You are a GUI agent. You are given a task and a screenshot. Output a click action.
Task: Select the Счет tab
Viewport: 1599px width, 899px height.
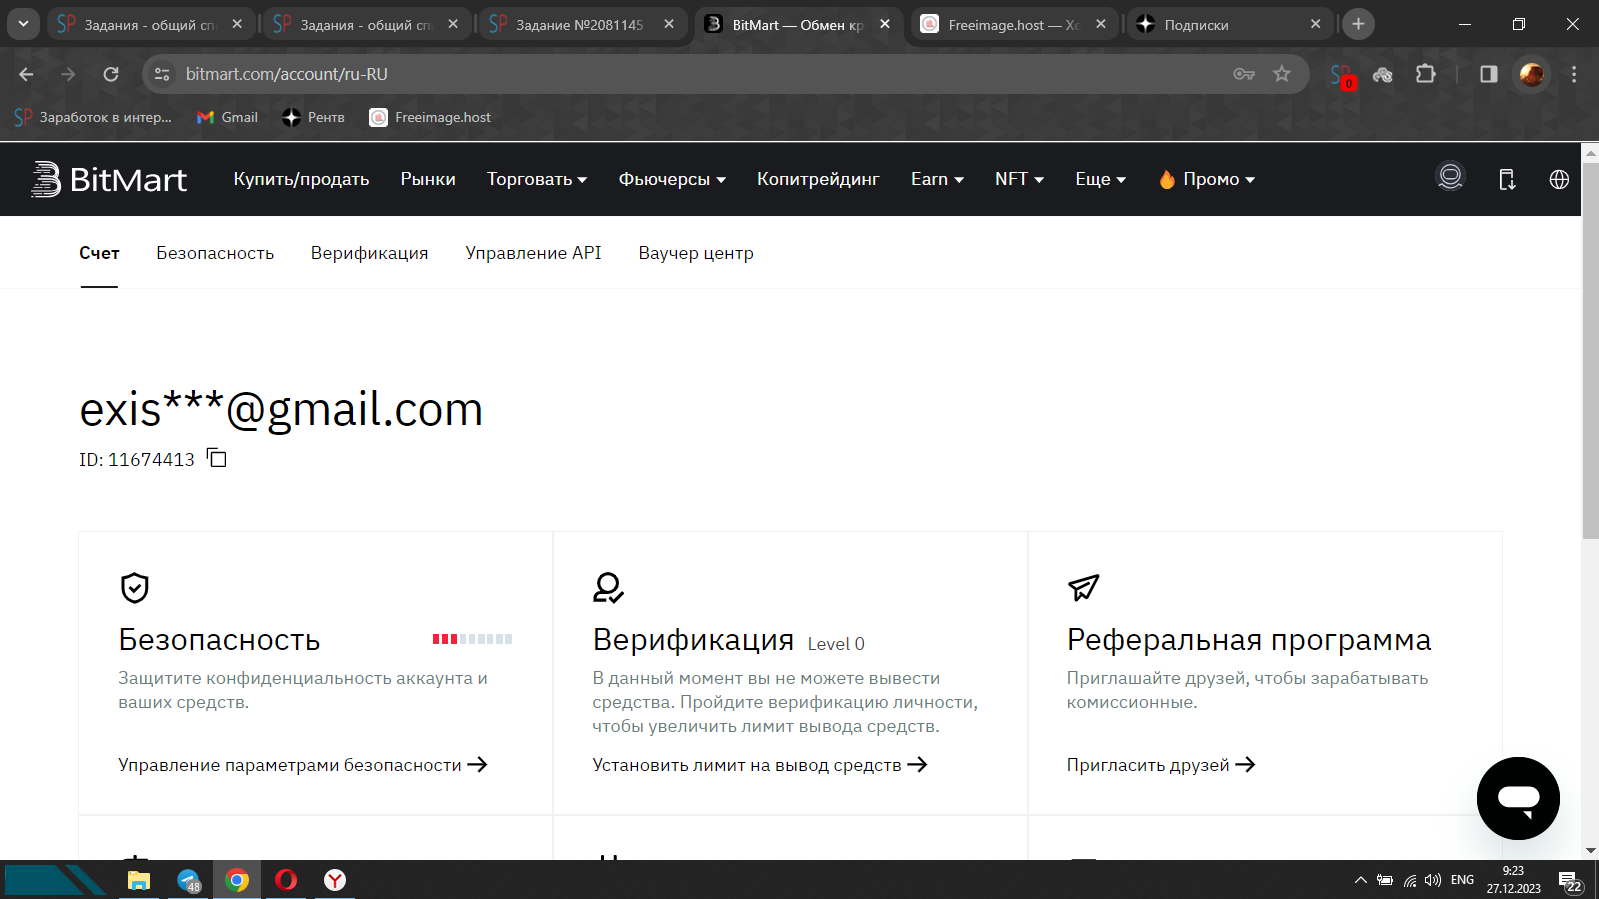[99, 253]
